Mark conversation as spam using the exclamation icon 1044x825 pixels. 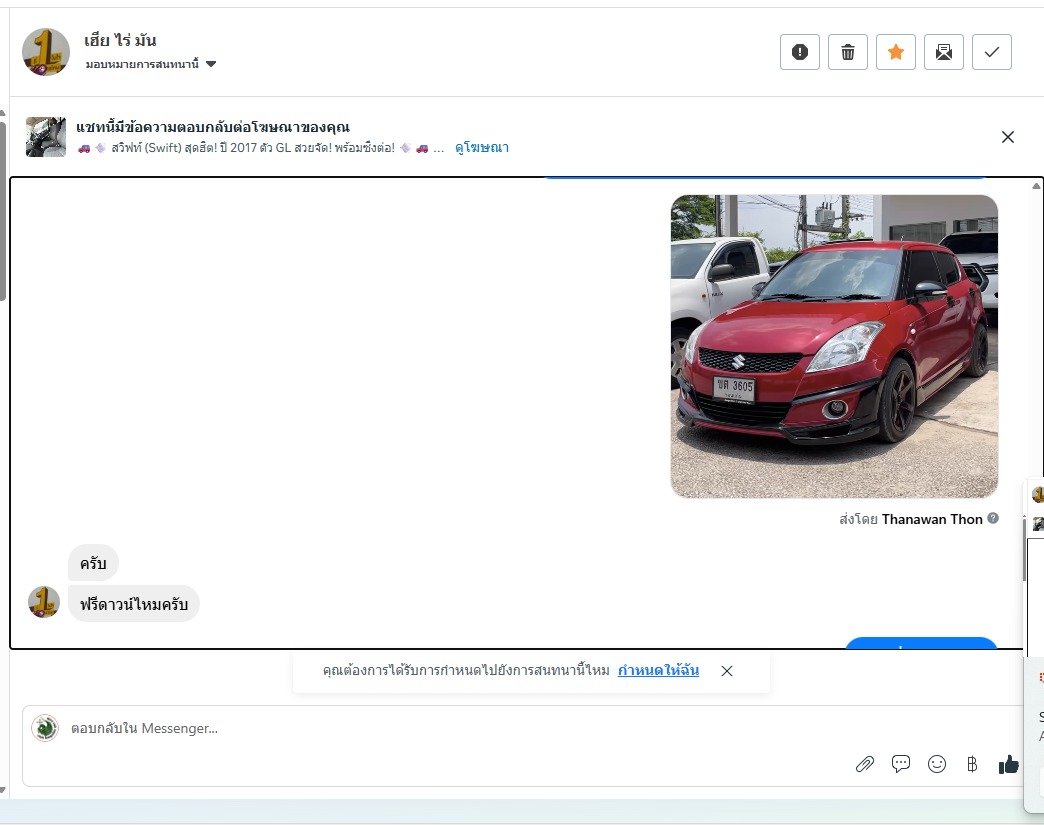800,52
